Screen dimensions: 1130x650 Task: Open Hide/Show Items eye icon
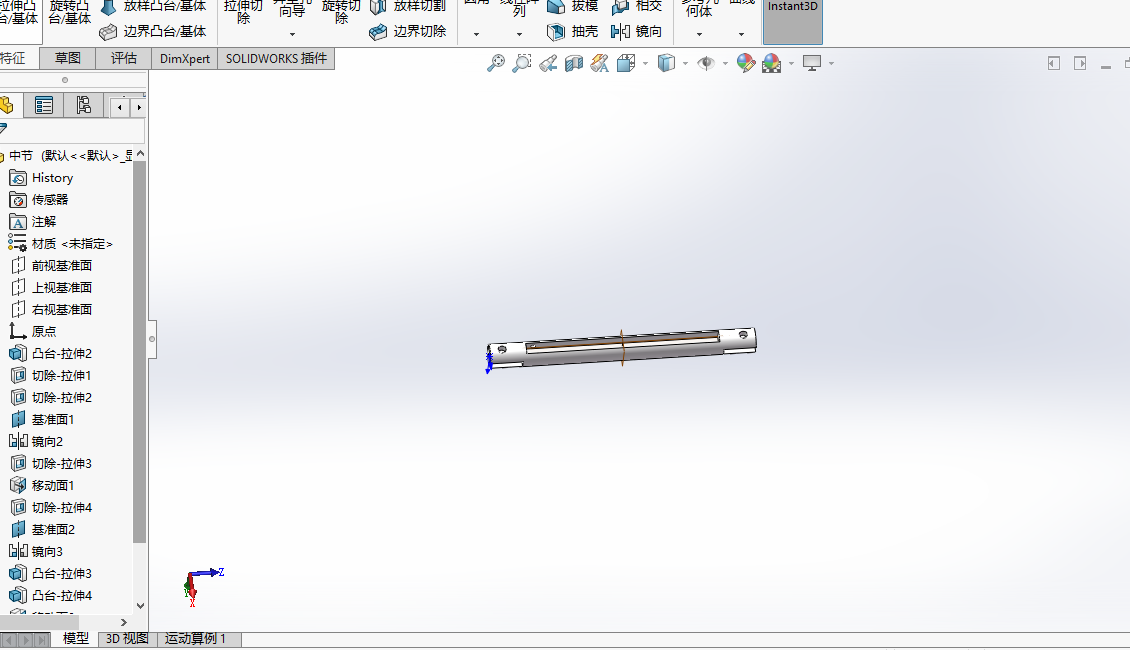coord(706,63)
